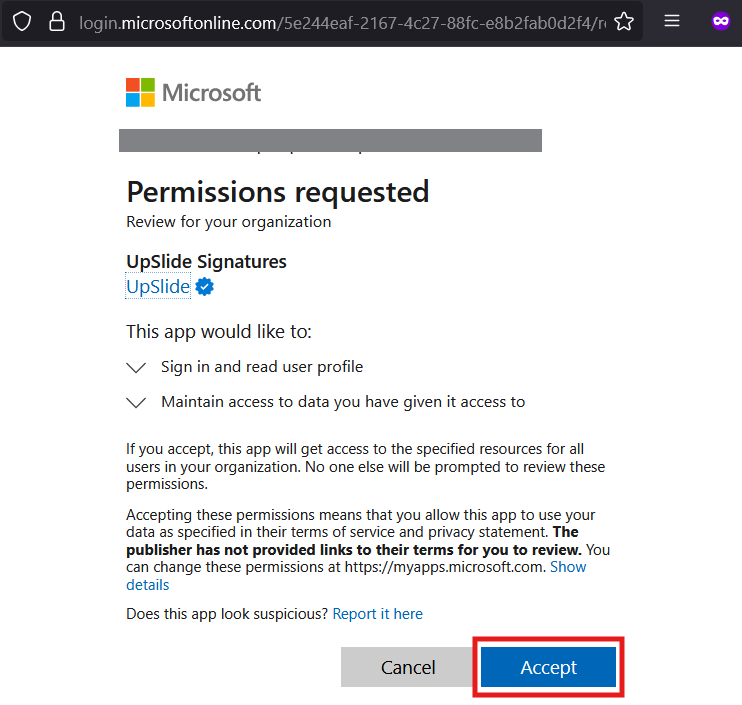Click 'This app would like to:' text

219,332
